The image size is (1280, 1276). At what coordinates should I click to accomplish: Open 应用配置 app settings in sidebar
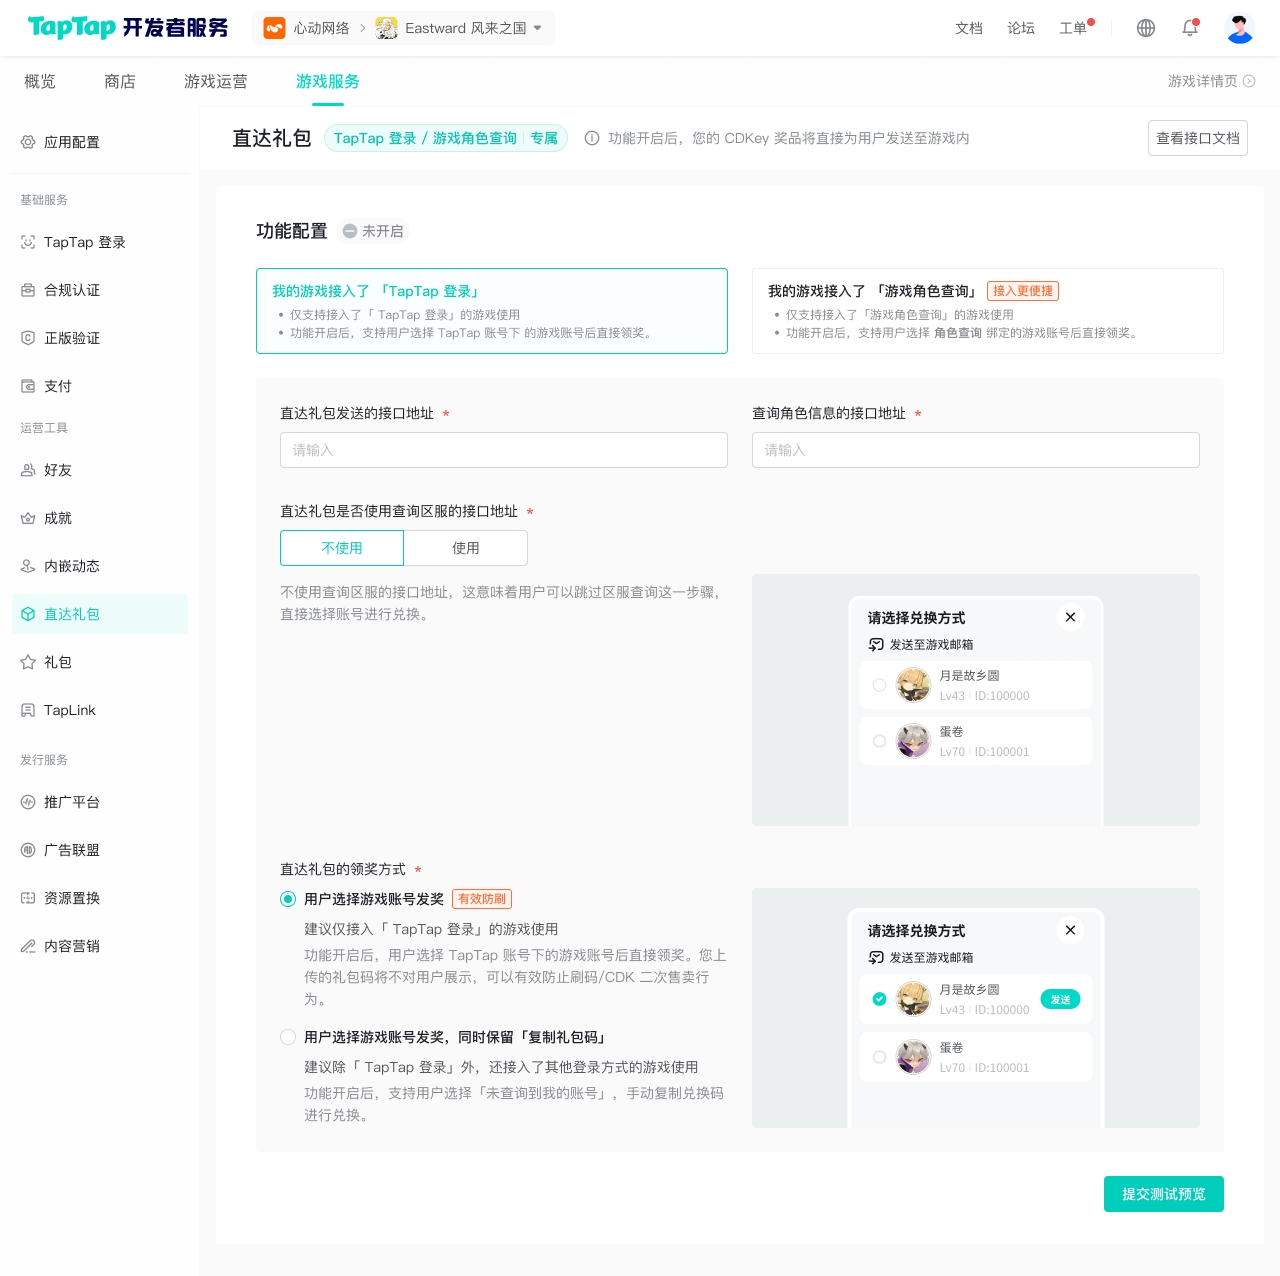pos(71,142)
